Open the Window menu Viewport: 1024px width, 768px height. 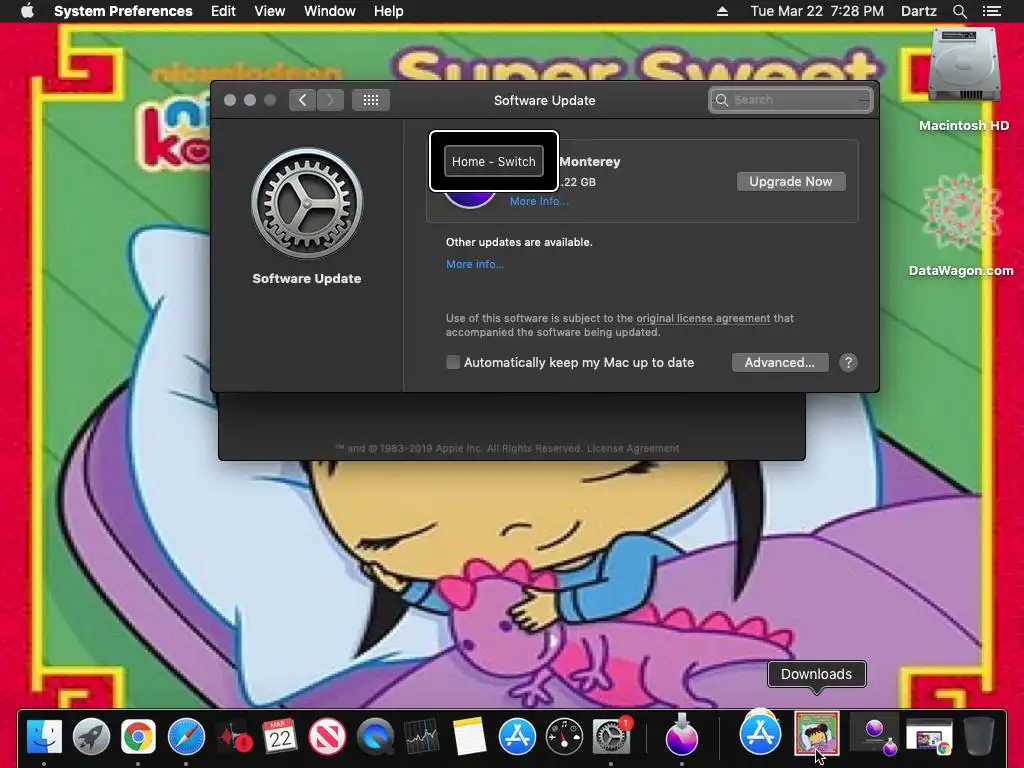pyautogui.click(x=330, y=11)
